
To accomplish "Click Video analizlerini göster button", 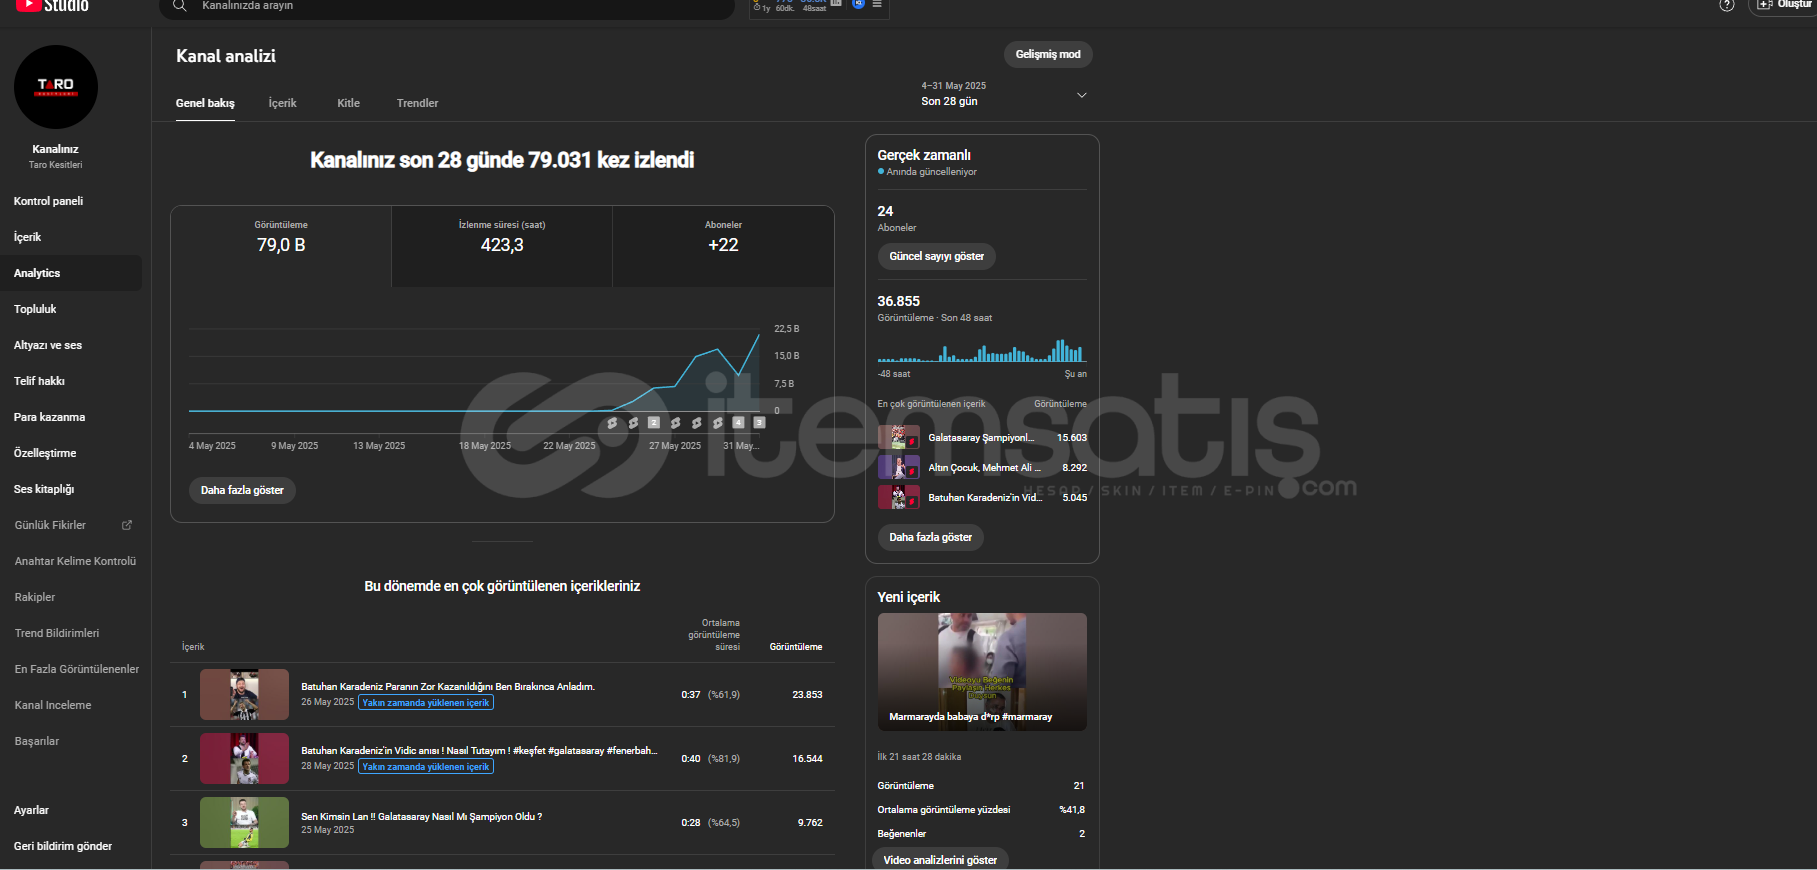I will point(940,860).
